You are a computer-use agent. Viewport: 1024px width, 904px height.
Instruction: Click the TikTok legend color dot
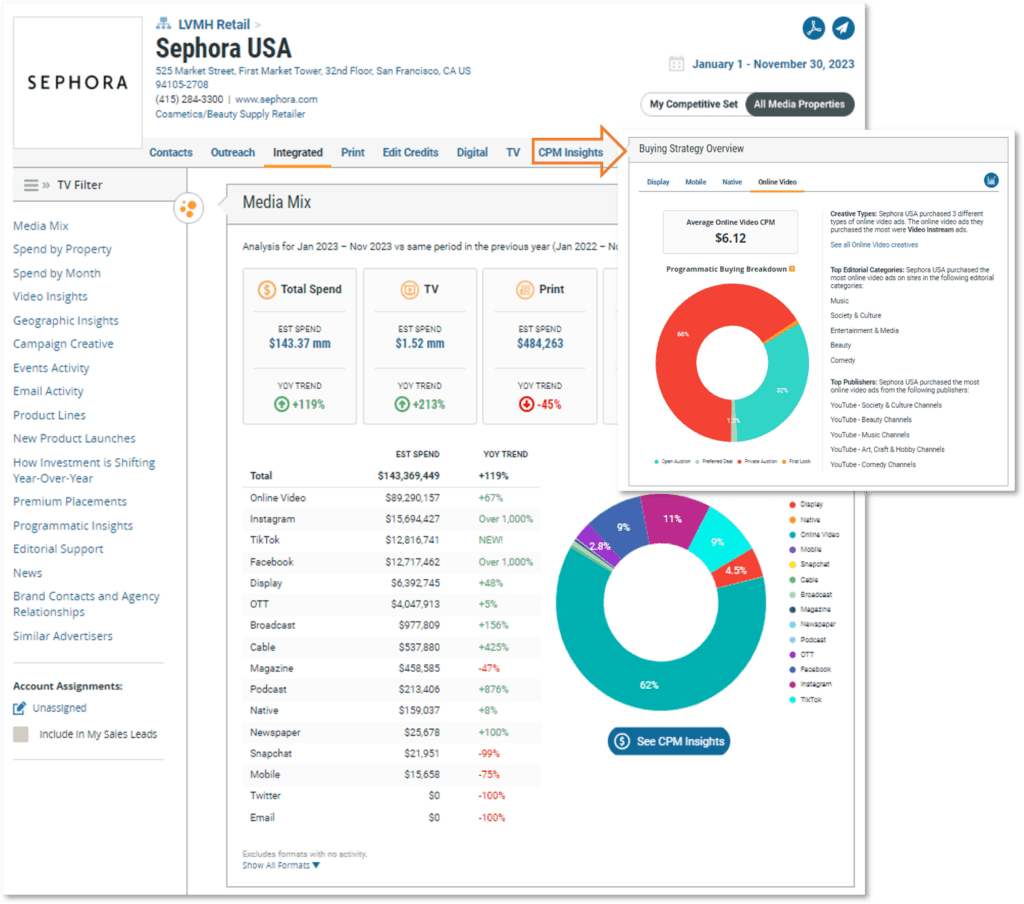pyautogui.click(x=792, y=700)
